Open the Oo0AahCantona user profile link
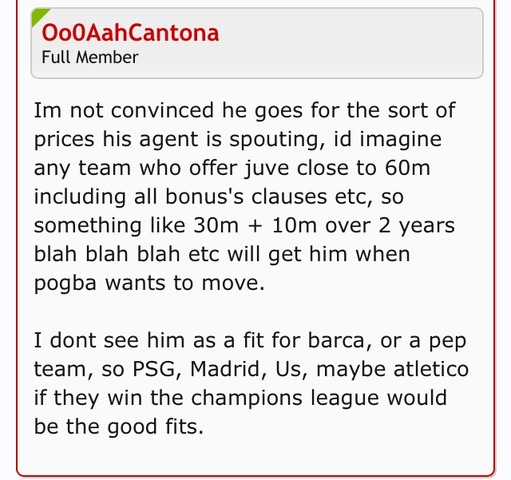Image resolution: width=511 pixels, height=480 pixels. pos(130,33)
